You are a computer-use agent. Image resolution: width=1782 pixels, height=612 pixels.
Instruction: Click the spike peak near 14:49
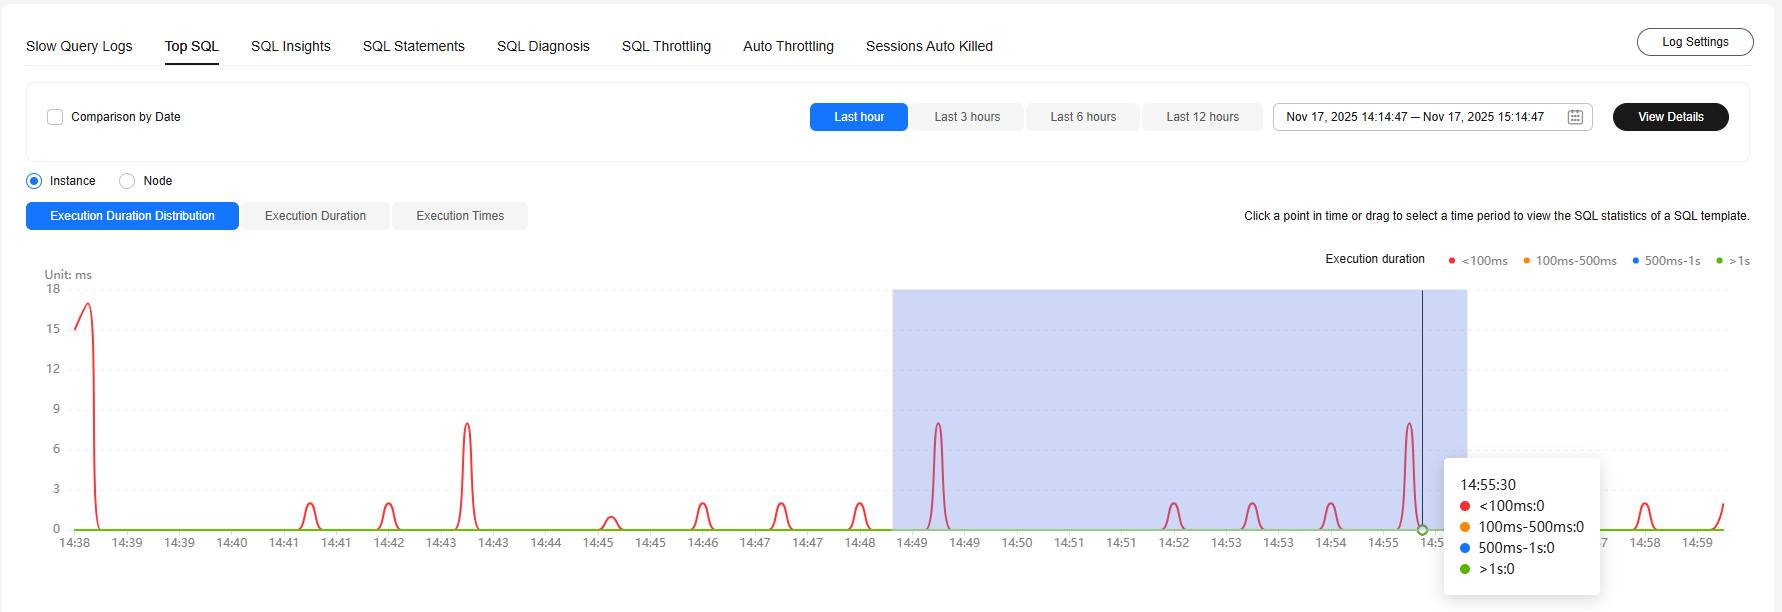click(x=938, y=424)
